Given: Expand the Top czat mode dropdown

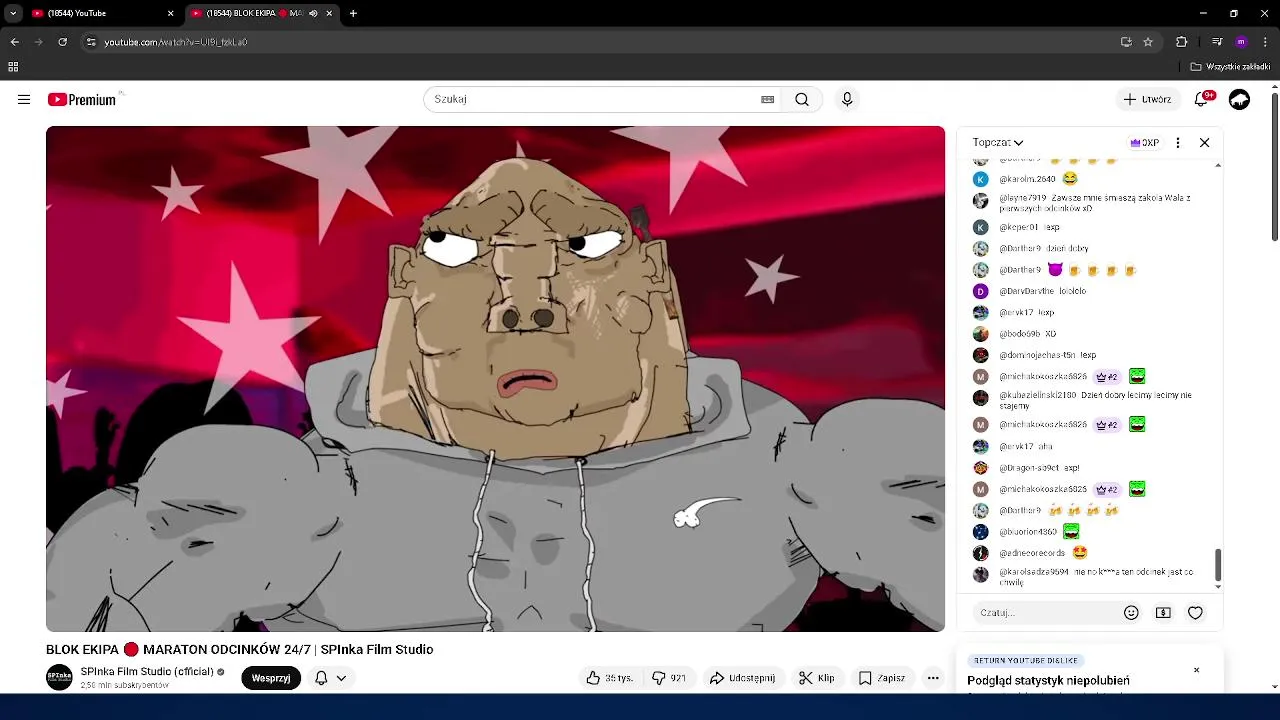Looking at the screenshot, I should point(998,143).
